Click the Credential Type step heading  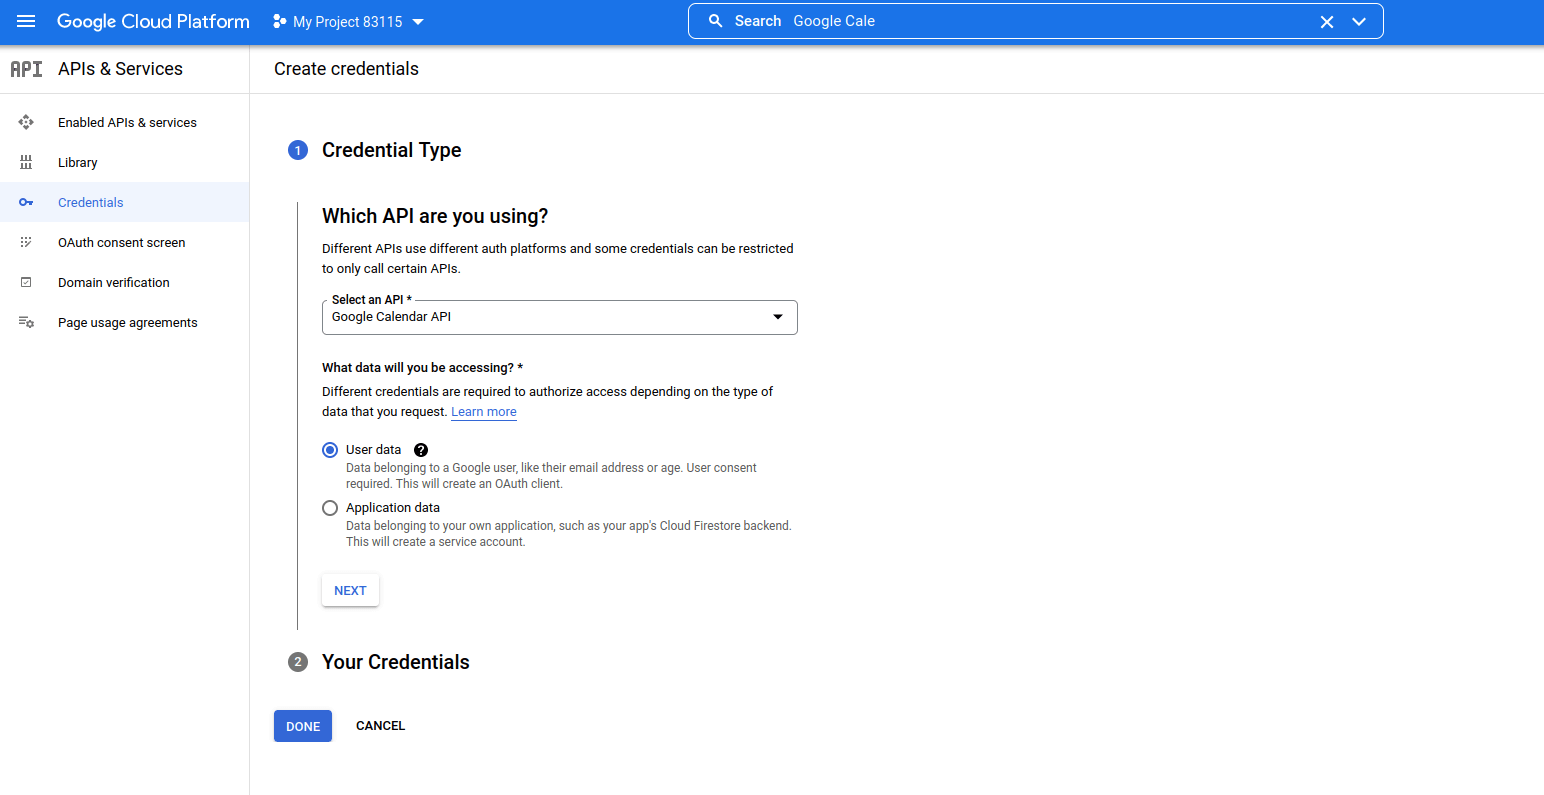point(391,150)
